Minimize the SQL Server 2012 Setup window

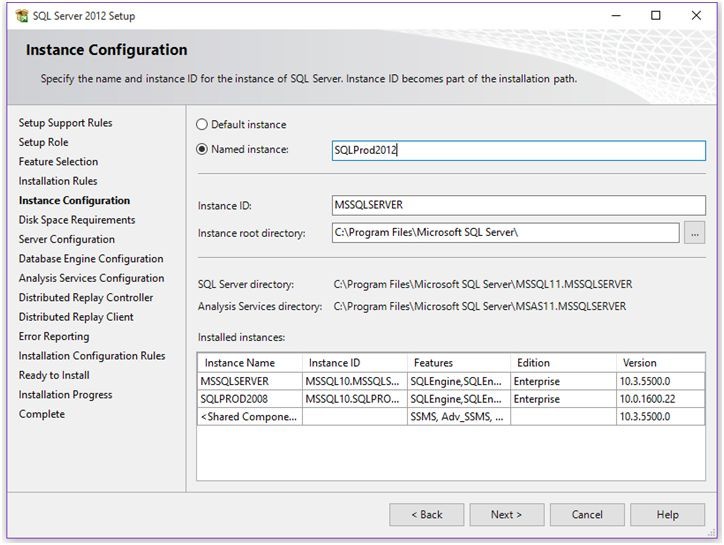(x=616, y=16)
